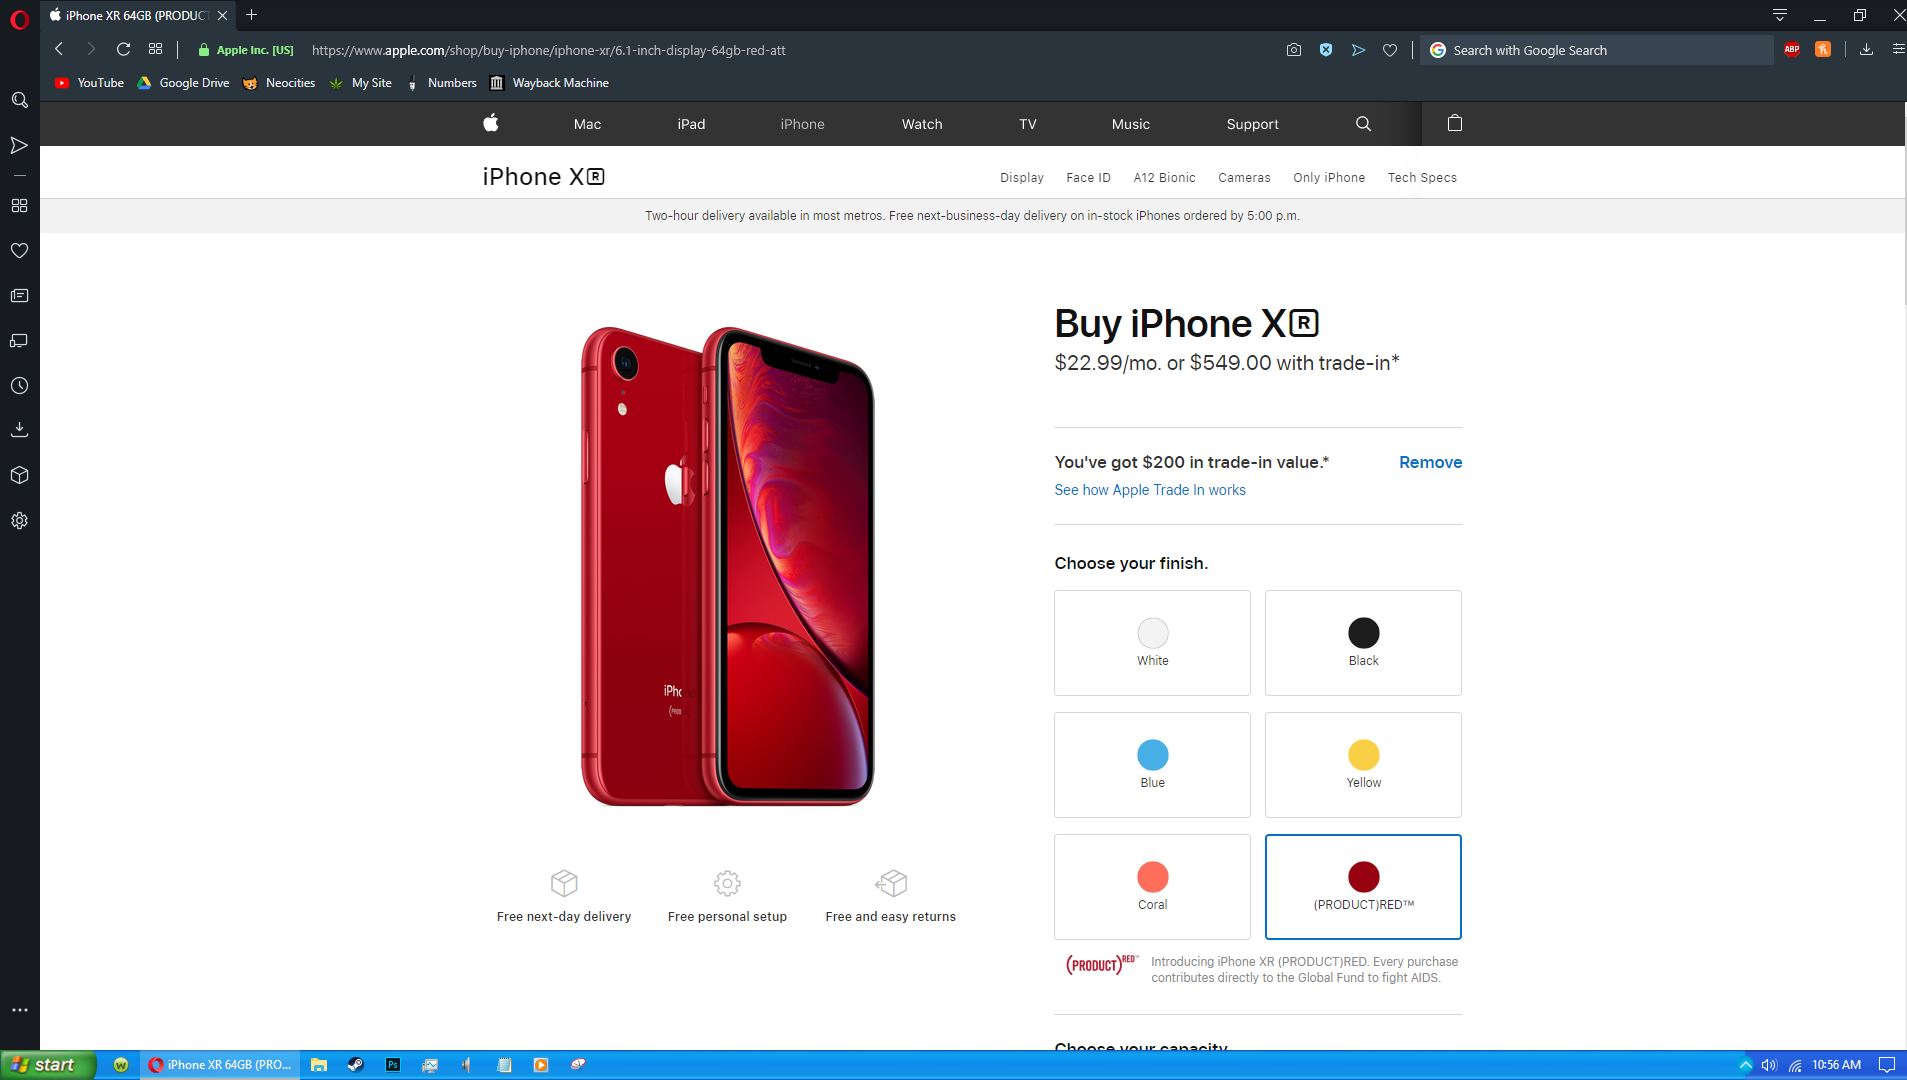Open See how Apple Trade In works
The height and width of the screenshot is (1080, 1907).
pos(1150,490)
